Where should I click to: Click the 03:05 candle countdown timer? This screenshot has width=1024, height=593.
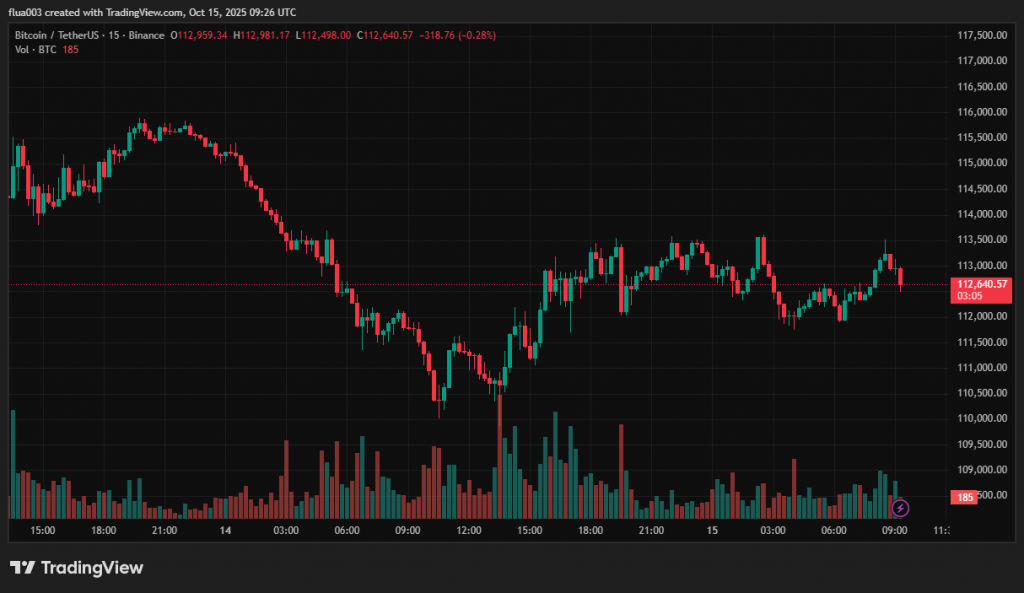968,296
